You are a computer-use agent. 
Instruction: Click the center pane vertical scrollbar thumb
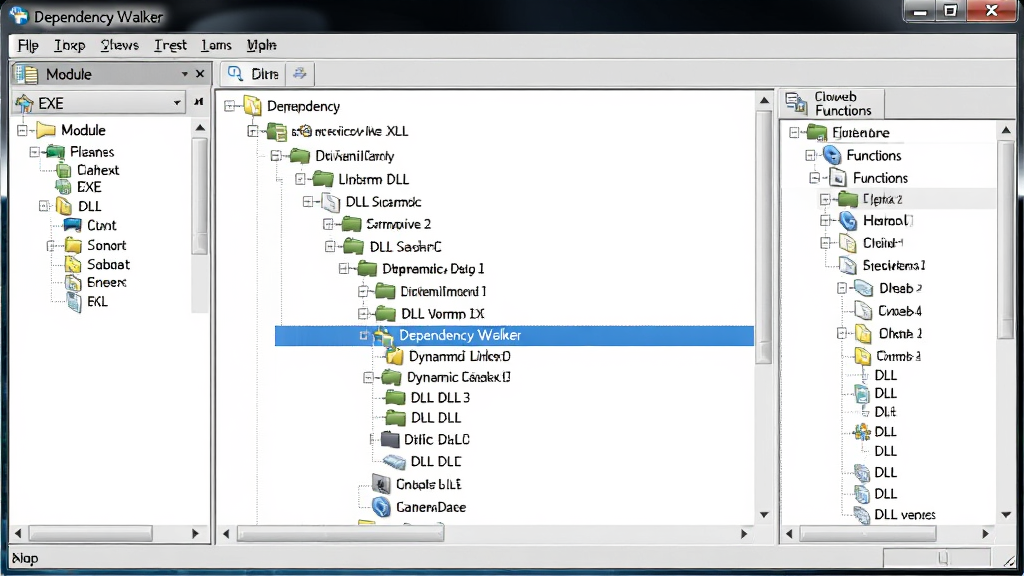click(x=764, y=238)
